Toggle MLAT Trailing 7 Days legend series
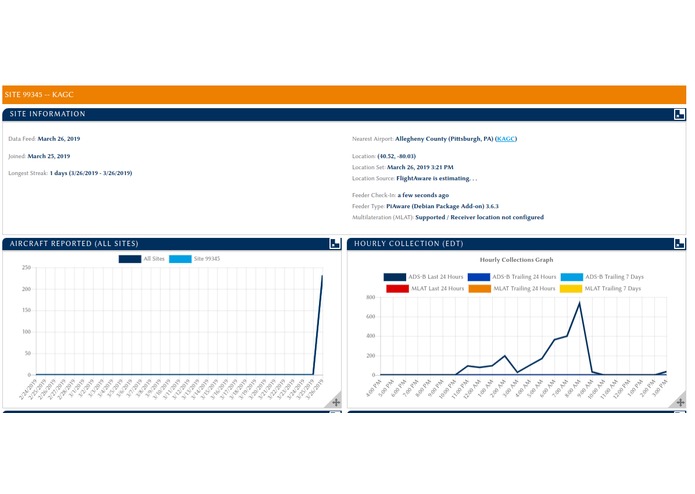Viewport: 695px width, 494px height. coord(601,288)
